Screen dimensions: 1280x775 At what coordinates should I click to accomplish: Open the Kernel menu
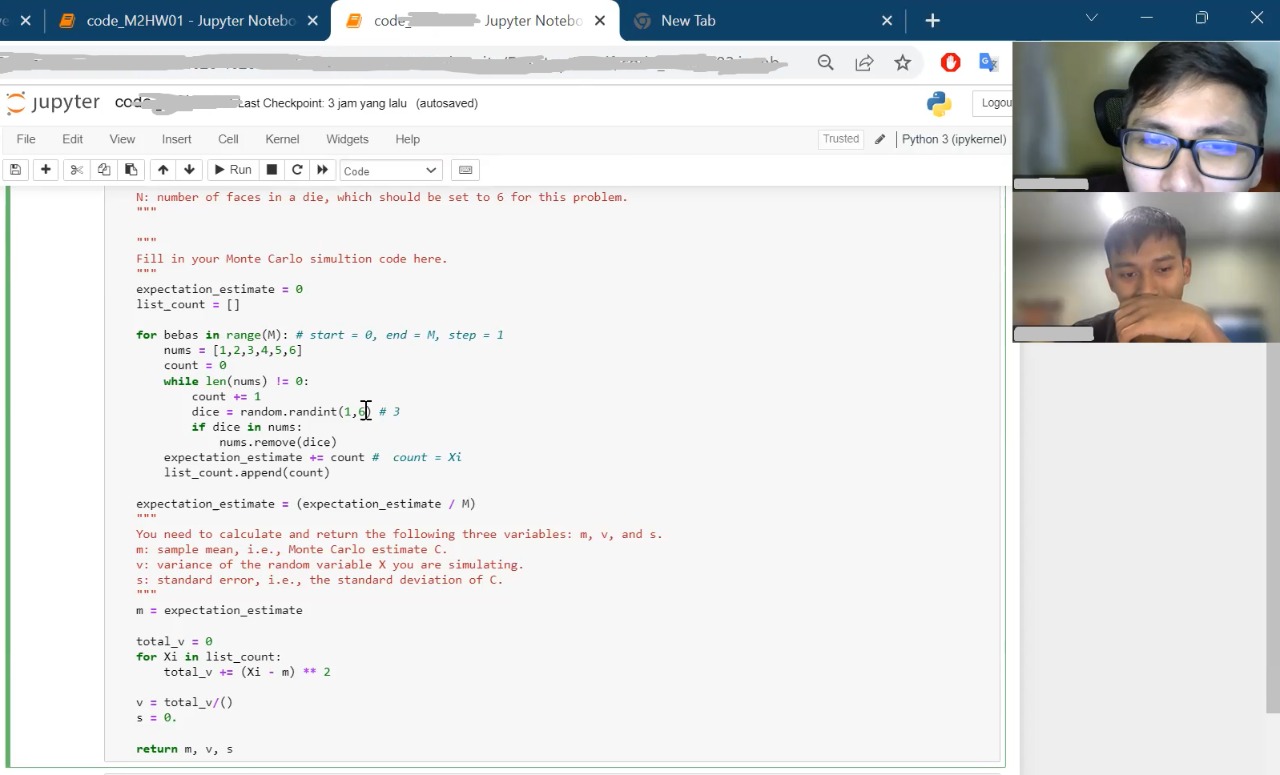[282, 139]
